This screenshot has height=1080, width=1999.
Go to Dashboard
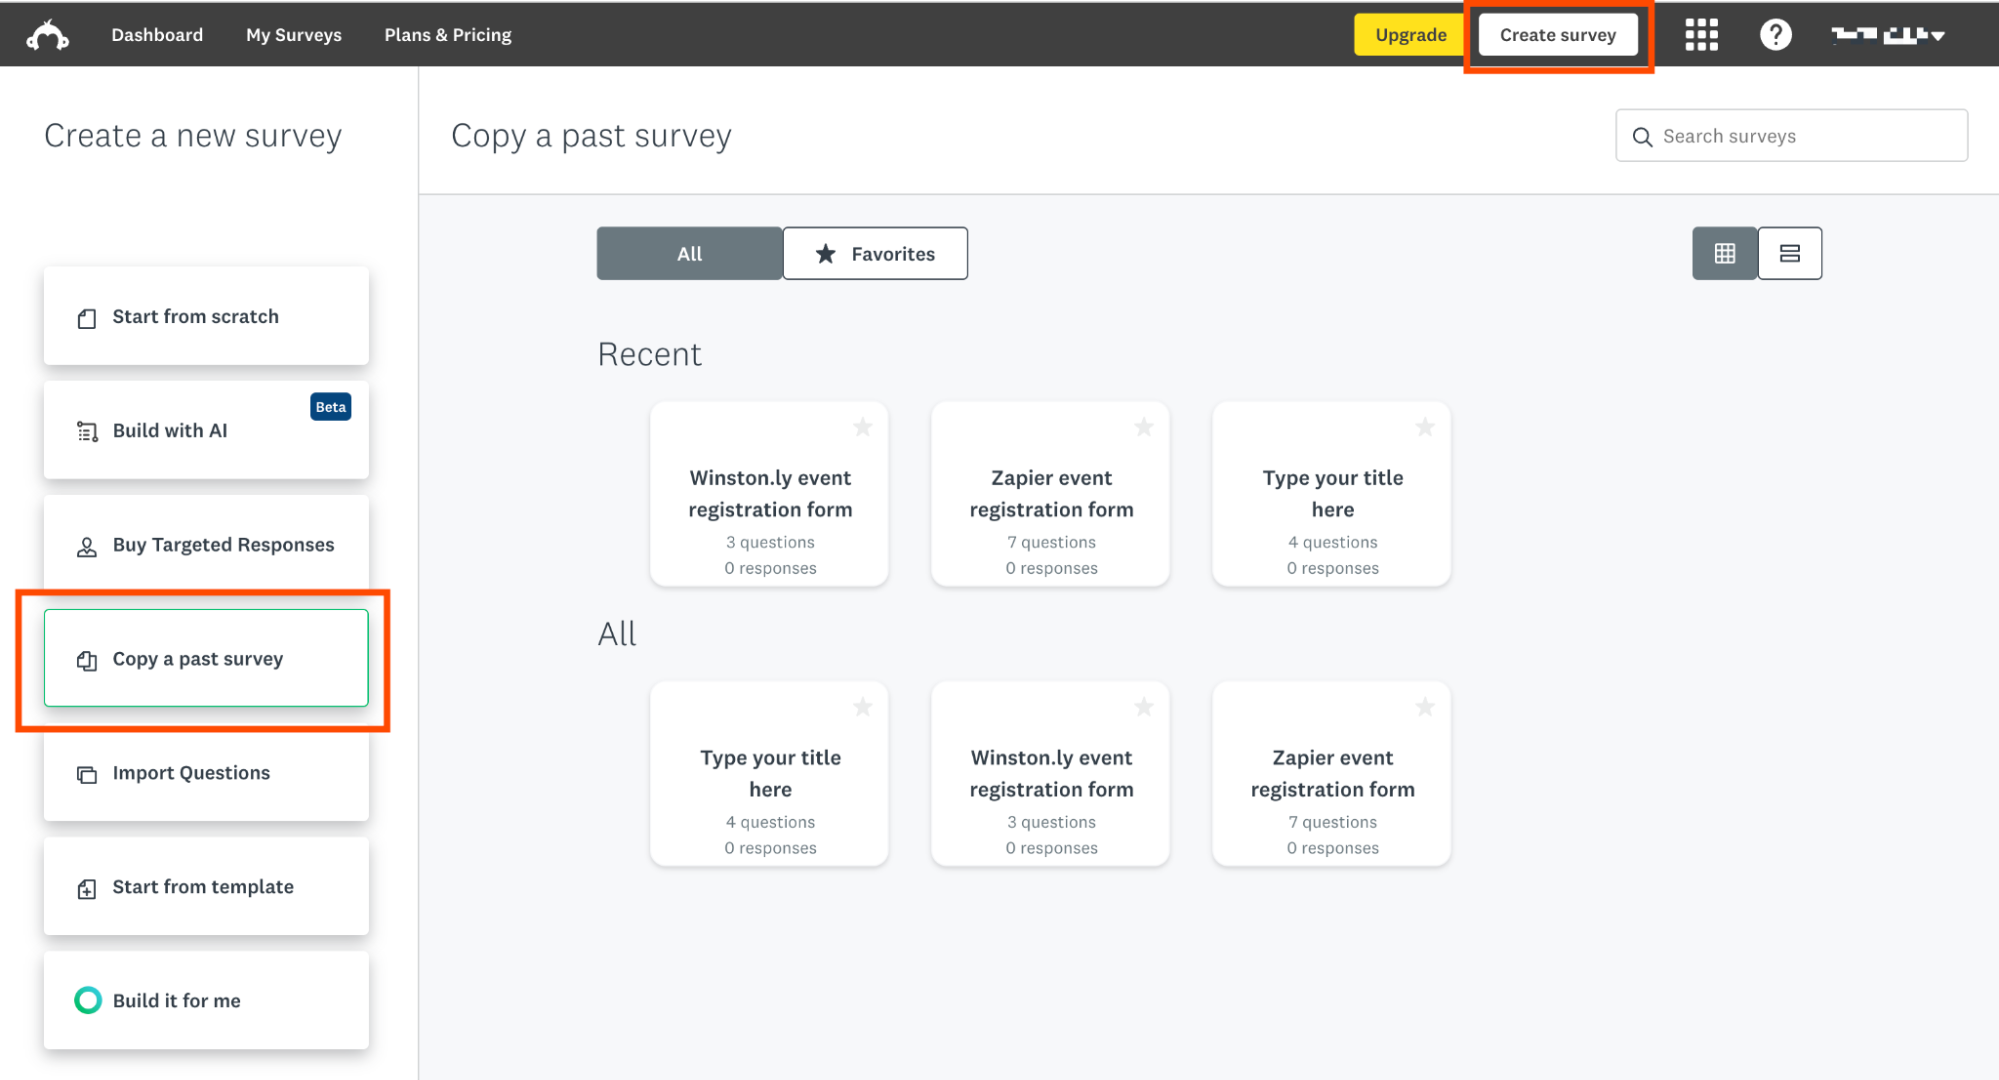point(157,35)
